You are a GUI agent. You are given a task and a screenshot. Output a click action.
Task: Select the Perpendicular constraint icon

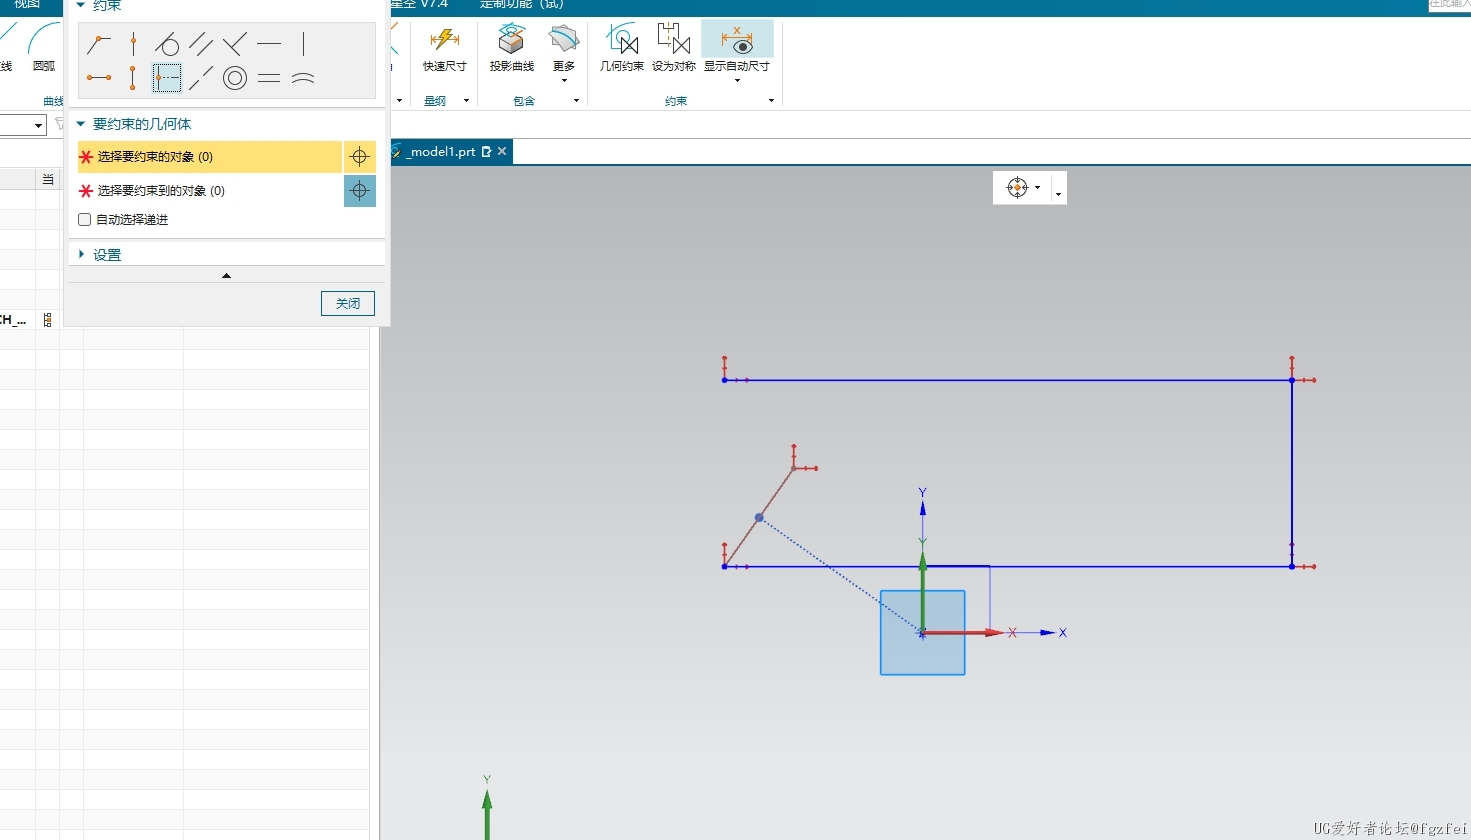235,44
